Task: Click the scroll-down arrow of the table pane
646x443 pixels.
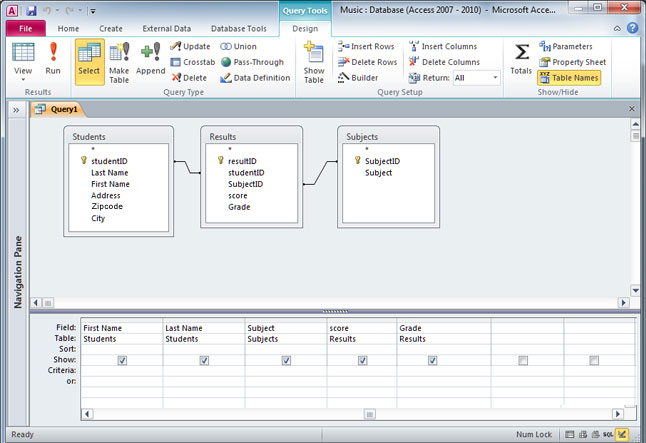Action: (x=635, y=291)
